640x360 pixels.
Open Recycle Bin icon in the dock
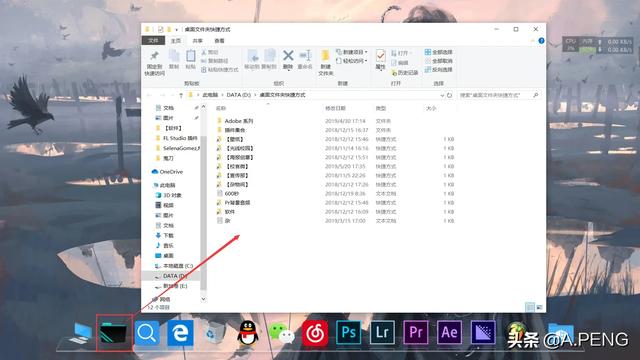pos(214,333)
